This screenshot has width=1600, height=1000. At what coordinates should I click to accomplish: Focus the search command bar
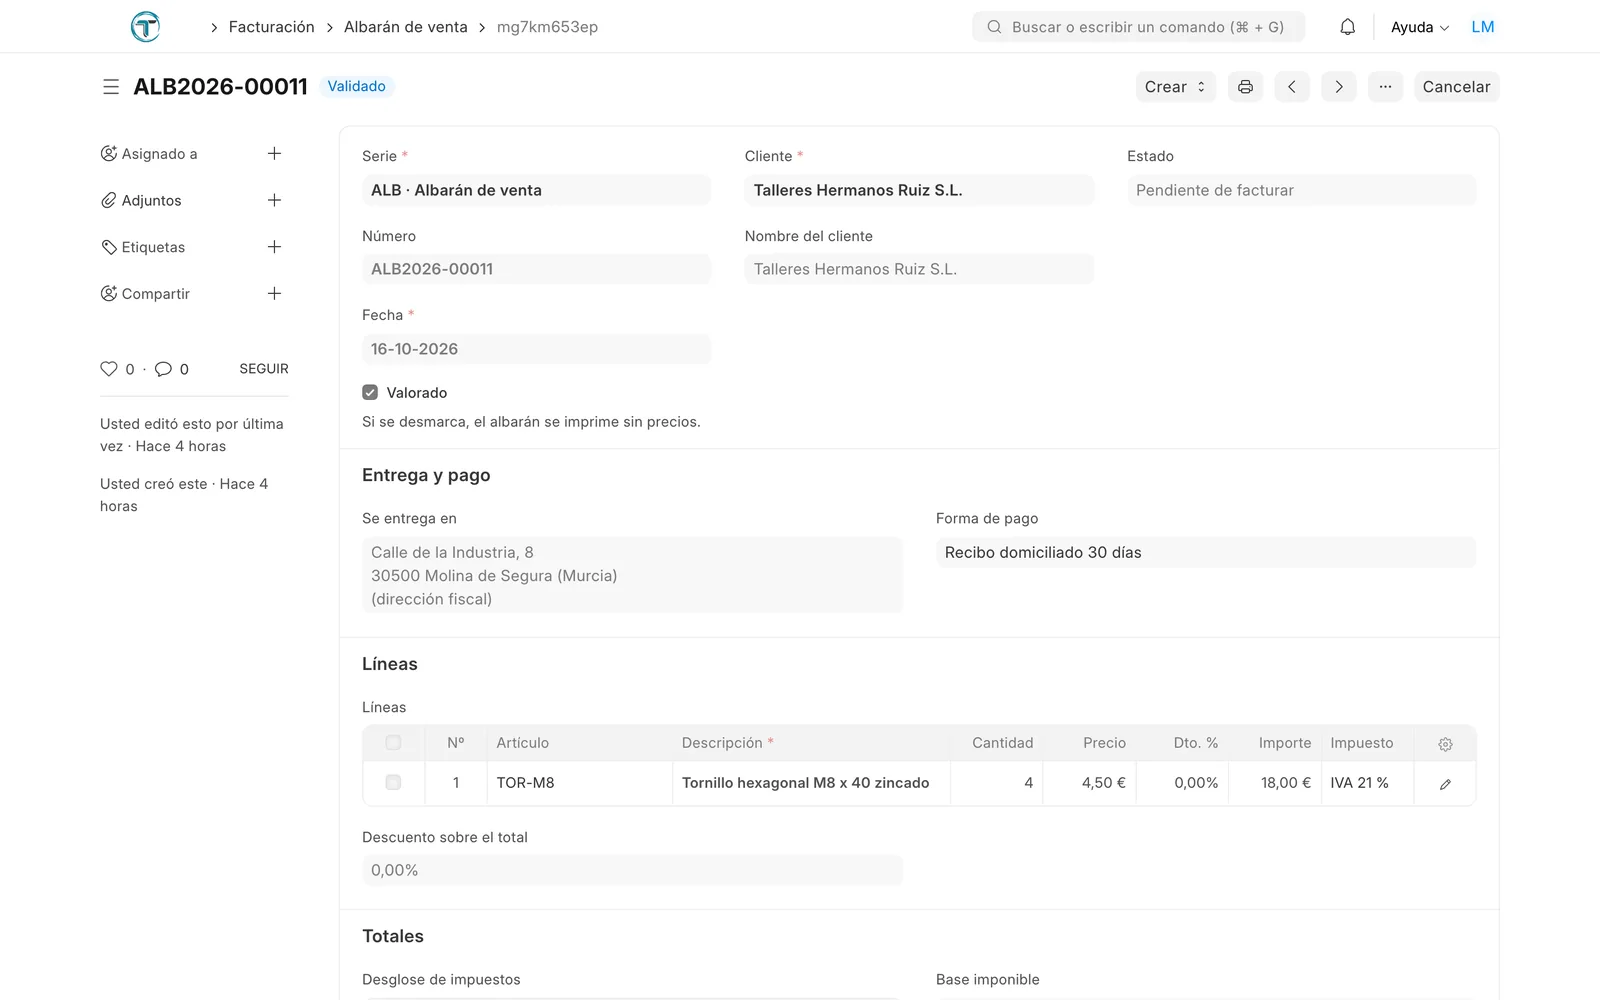click(x=1138, y=27)
